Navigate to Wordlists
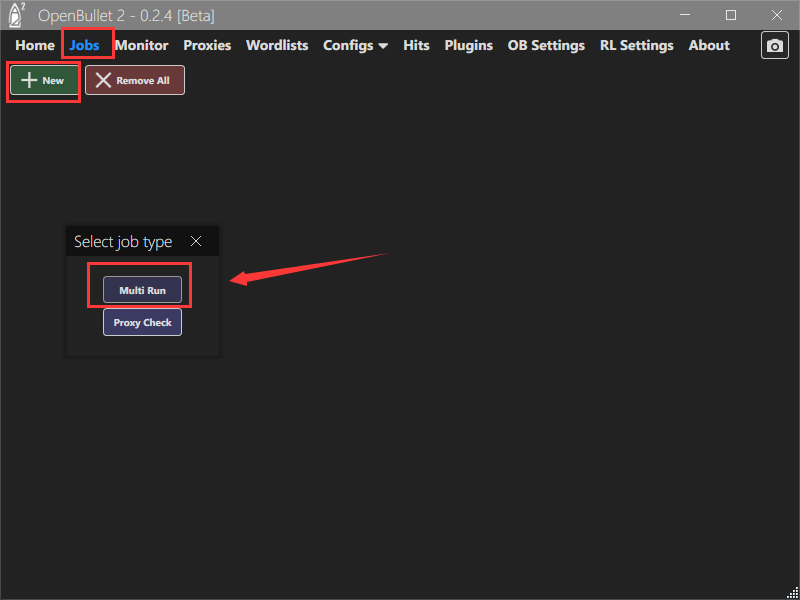Image resolution: width=800 pixels, height=600 pixels. click(x=277, y=45)
